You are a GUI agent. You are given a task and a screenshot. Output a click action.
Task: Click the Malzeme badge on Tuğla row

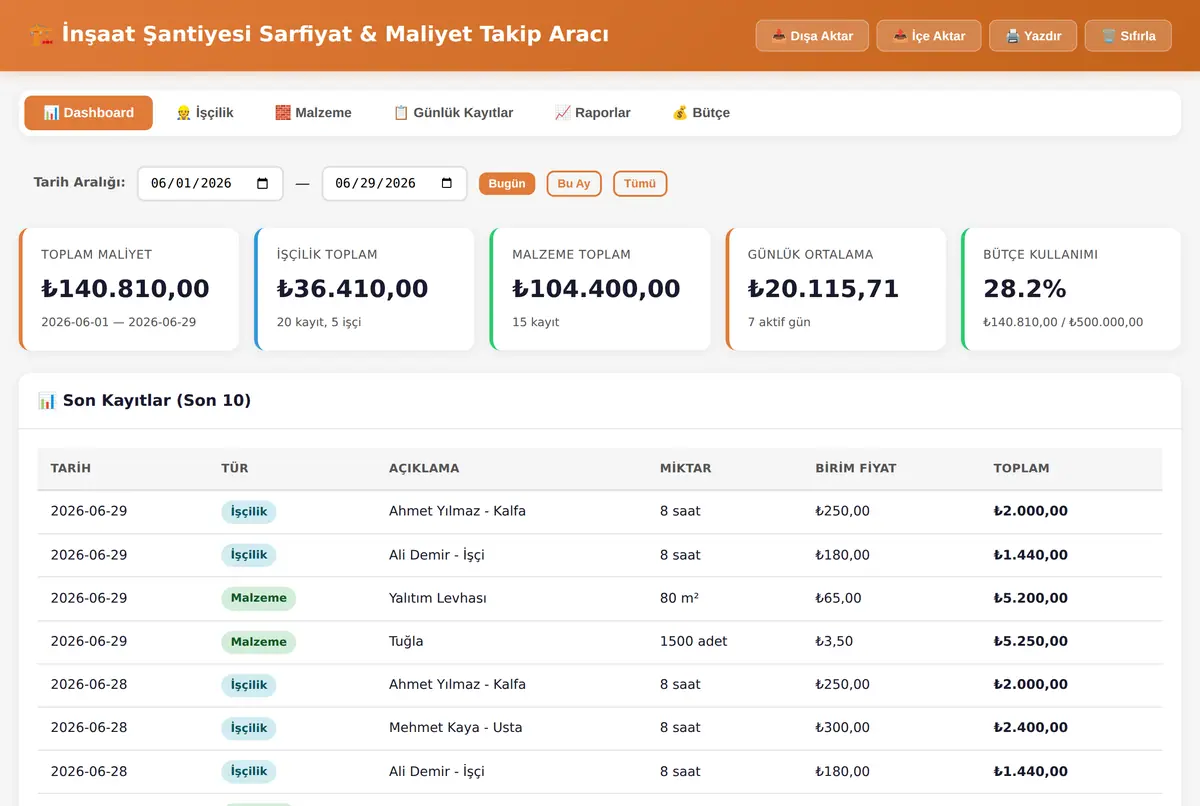click(259, 642)
